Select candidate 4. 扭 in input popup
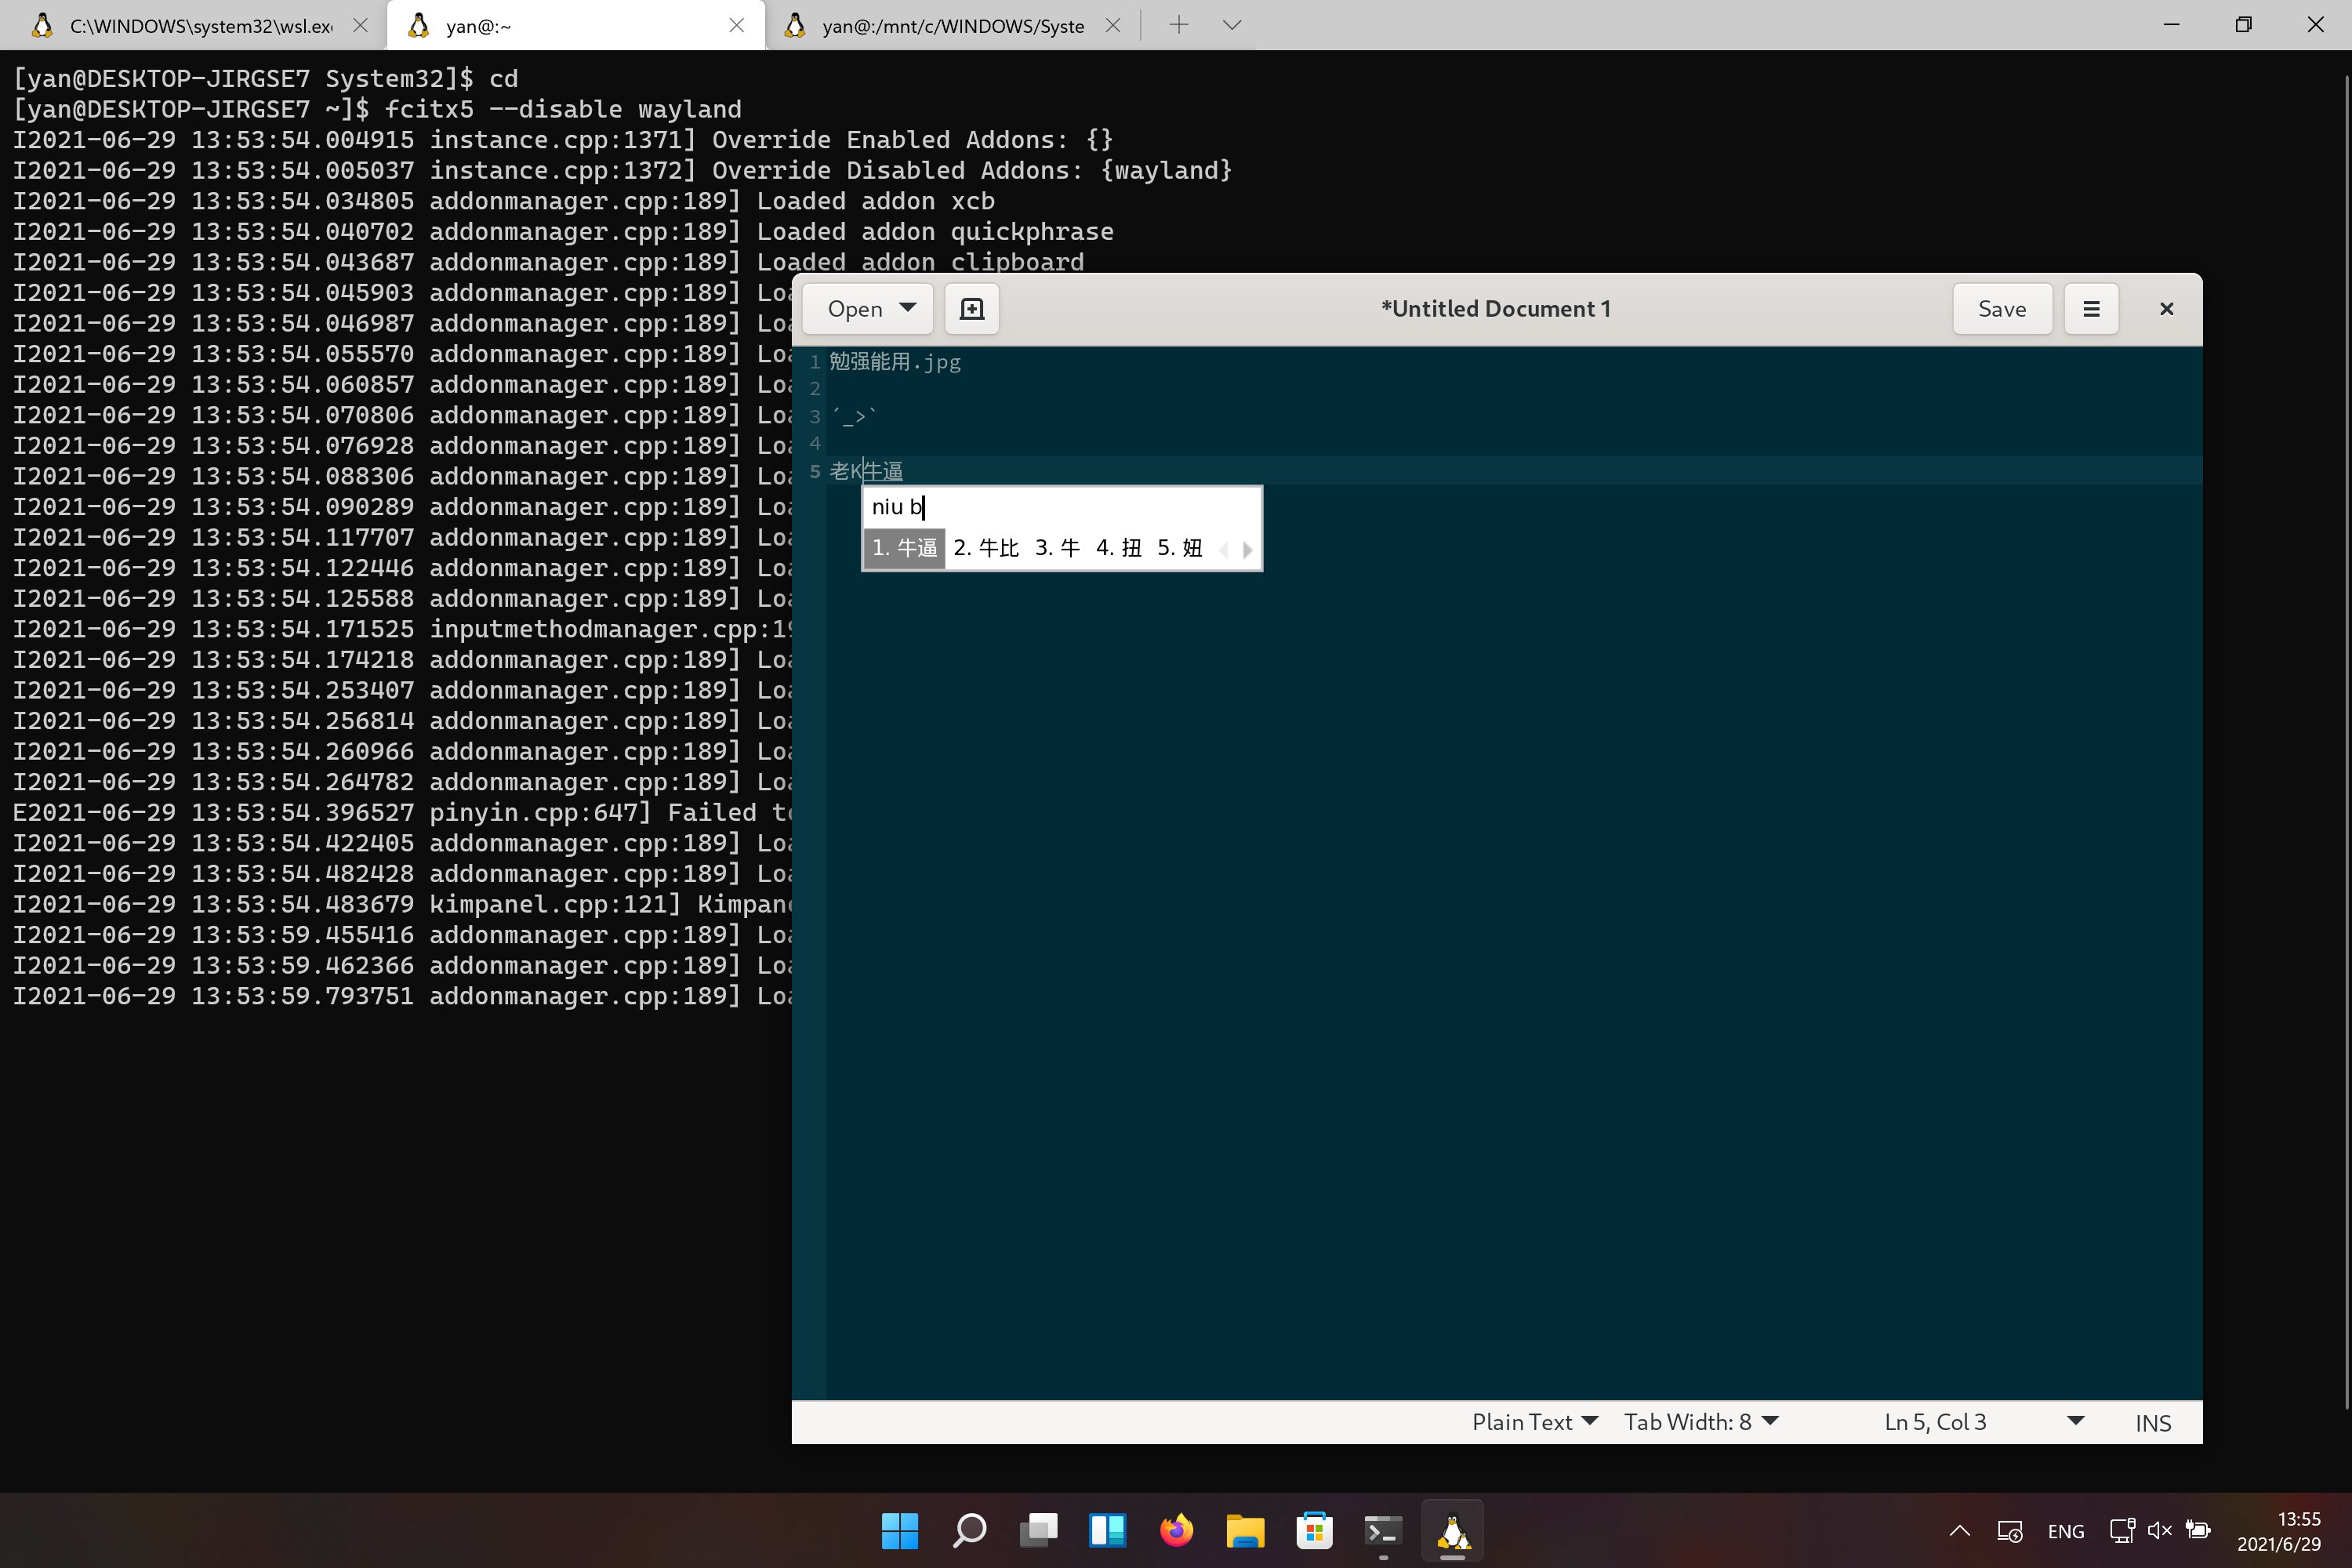The image size is (2352, 1568). click(1118, 548)
